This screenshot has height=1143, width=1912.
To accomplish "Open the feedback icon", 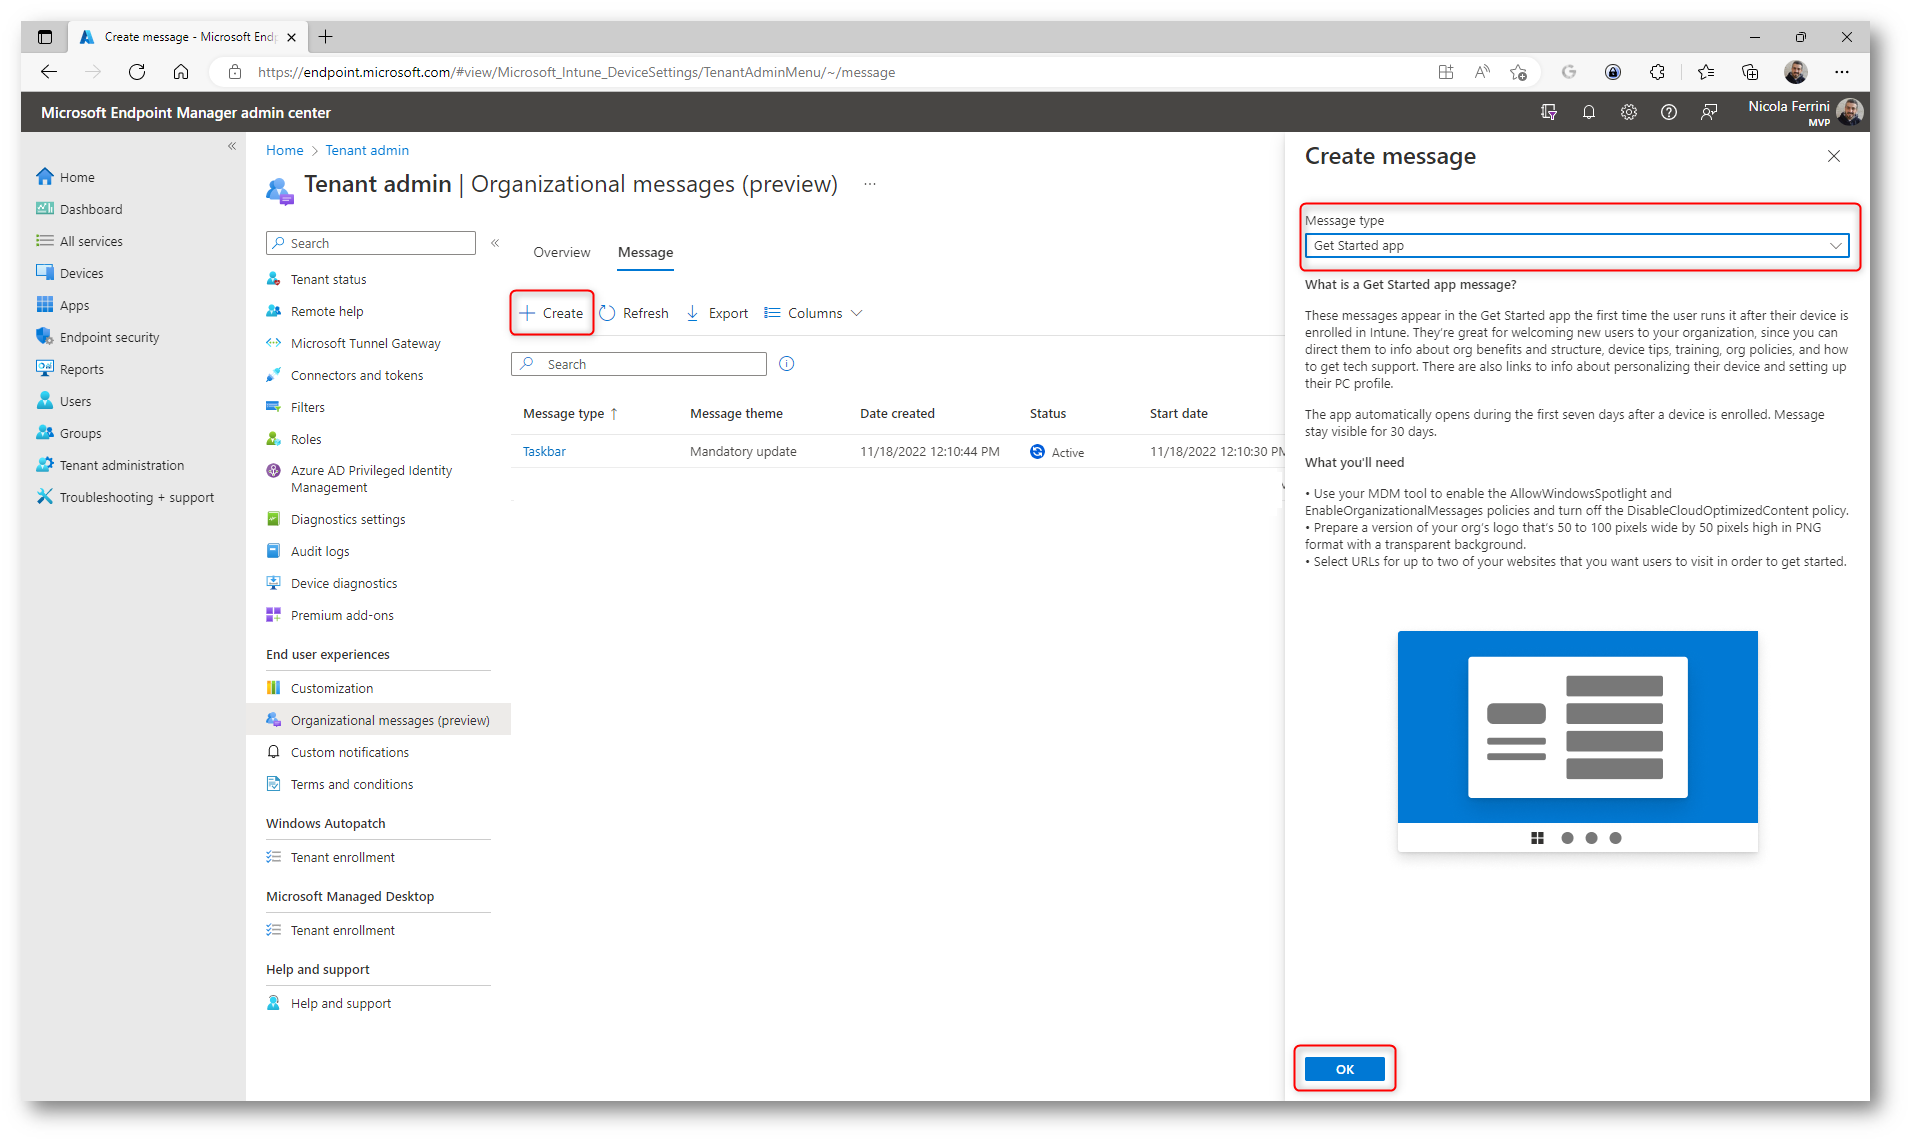I will [1708, 112].
